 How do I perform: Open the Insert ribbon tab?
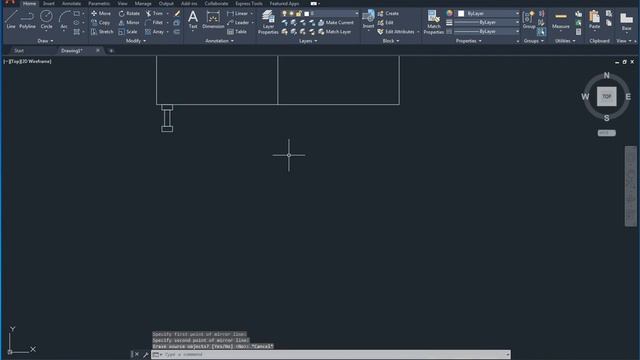point(49,3)
